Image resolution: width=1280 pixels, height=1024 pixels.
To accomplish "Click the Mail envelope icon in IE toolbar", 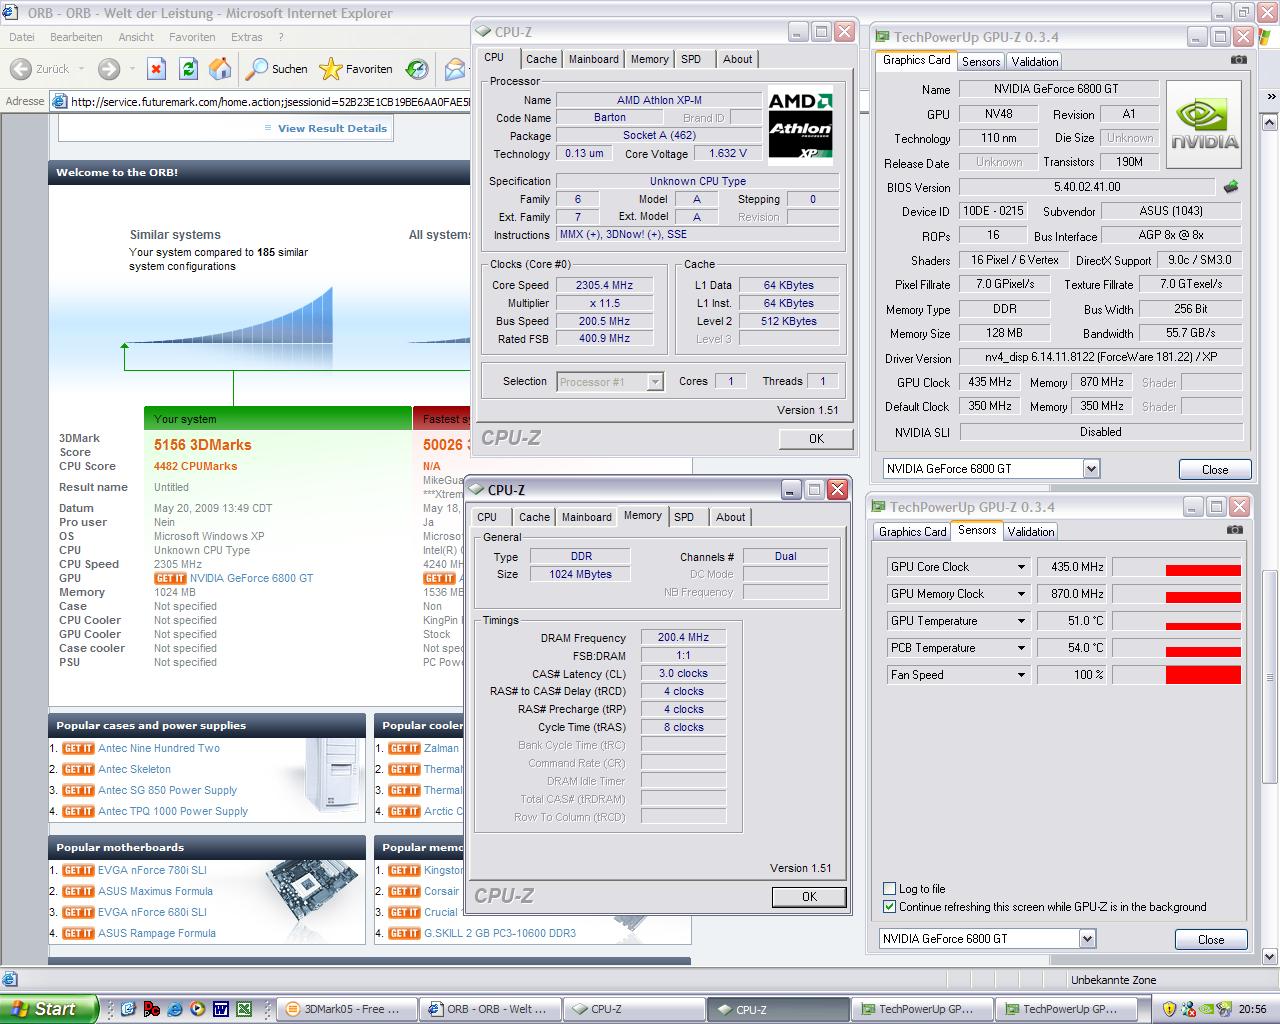I will [456, 69].
